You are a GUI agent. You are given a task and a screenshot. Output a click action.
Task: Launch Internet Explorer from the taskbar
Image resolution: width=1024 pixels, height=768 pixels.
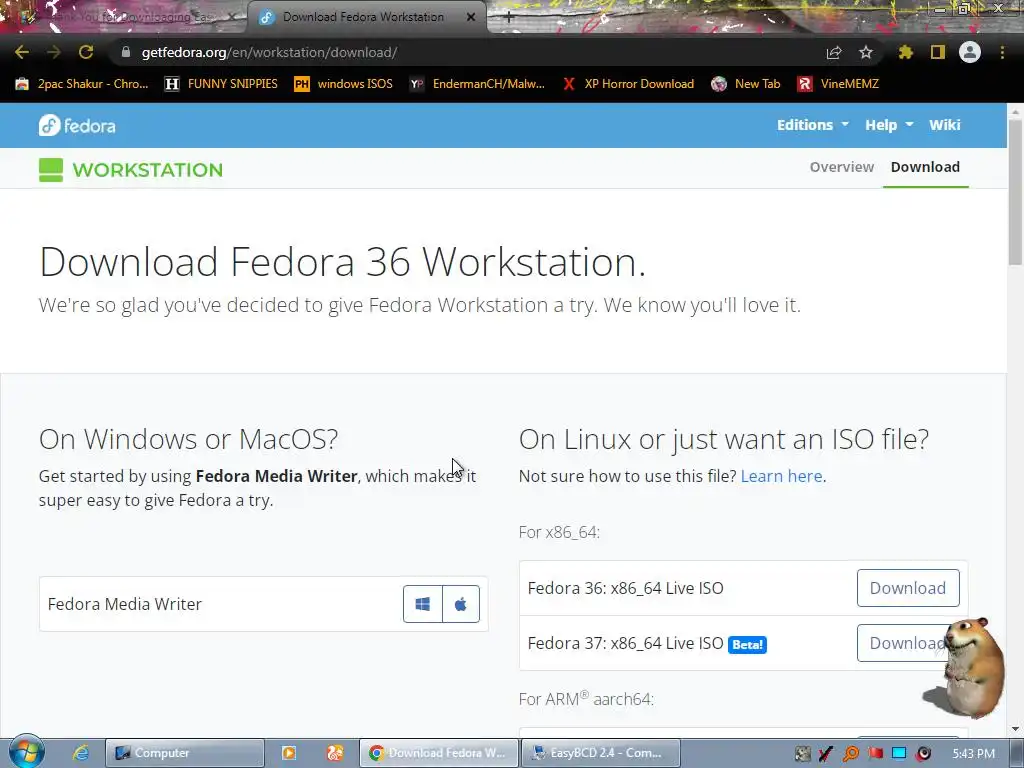pyautogui.click(x=81, y=753)
